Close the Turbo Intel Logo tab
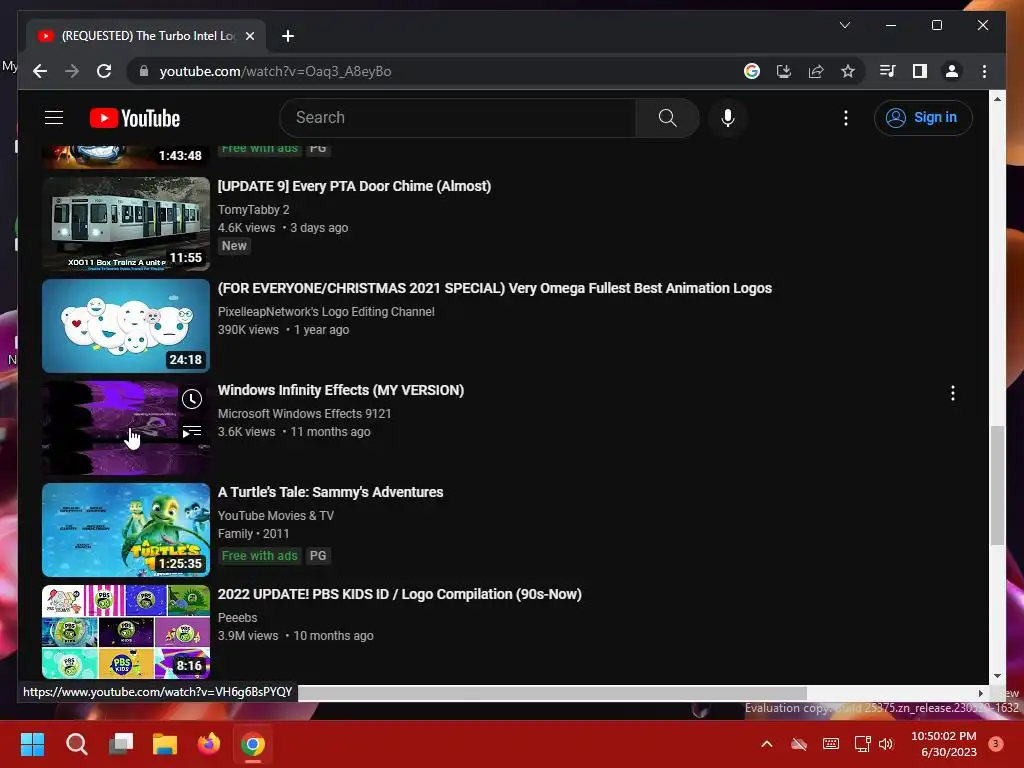Viewport: 1024px width, 768px height. [x=249, y=36]
